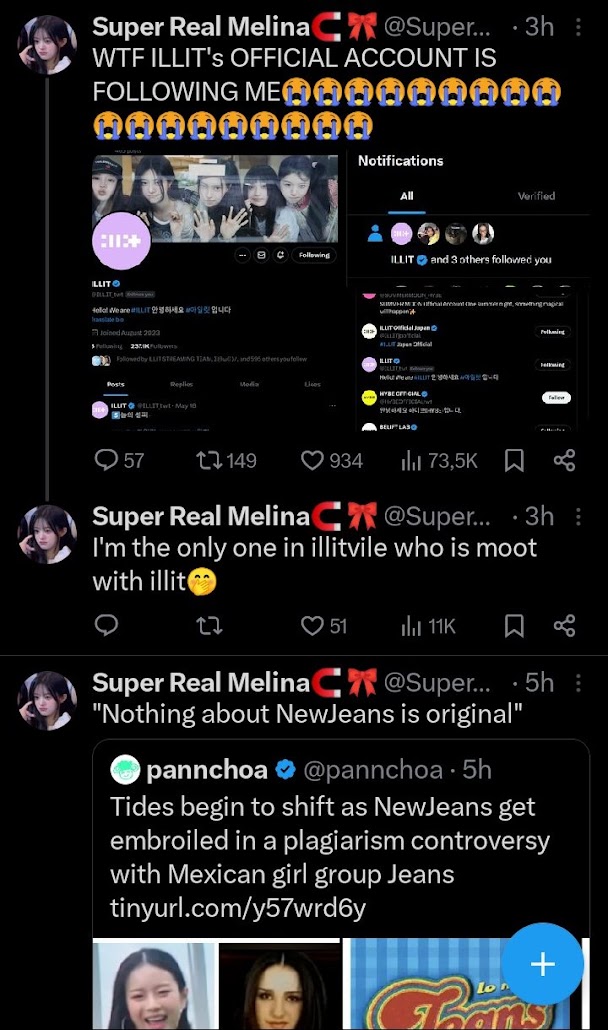Screen dimensions: 608x1030
Task: Share the ILLIT official account tweet
Action: coord(564,460)
